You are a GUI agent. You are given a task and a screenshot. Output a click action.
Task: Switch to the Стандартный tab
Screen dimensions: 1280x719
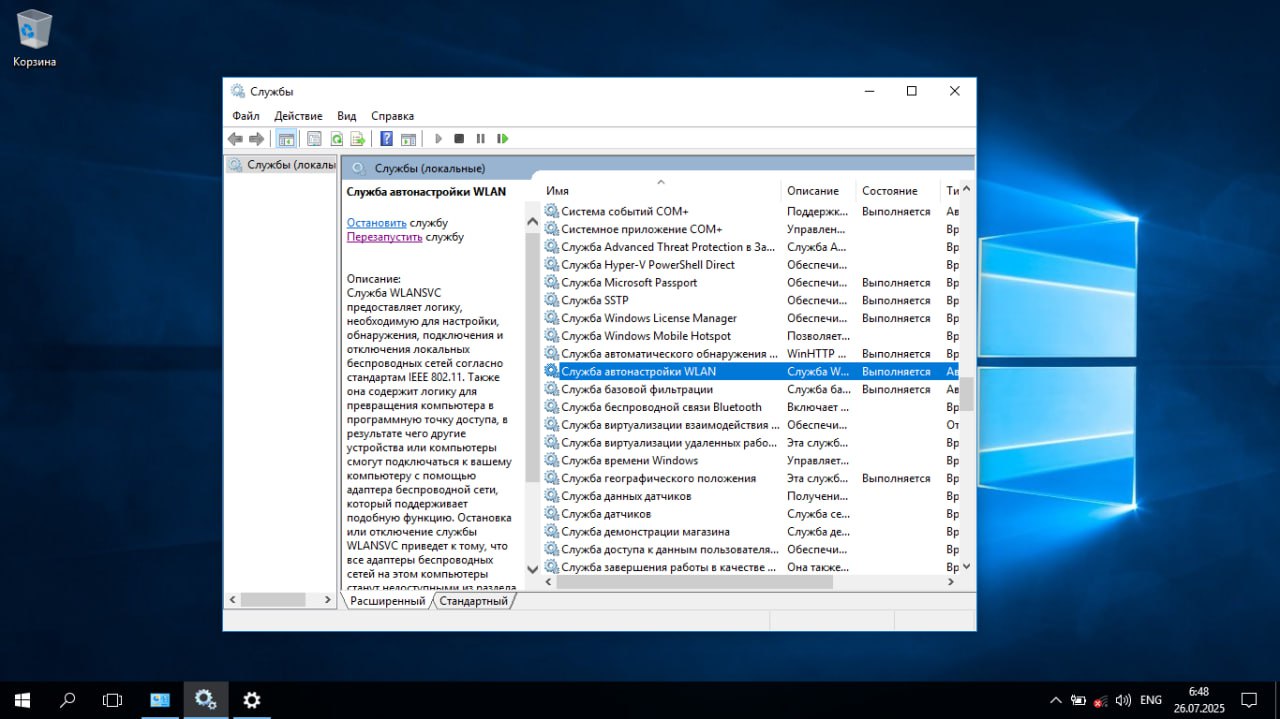click(474, 601)
